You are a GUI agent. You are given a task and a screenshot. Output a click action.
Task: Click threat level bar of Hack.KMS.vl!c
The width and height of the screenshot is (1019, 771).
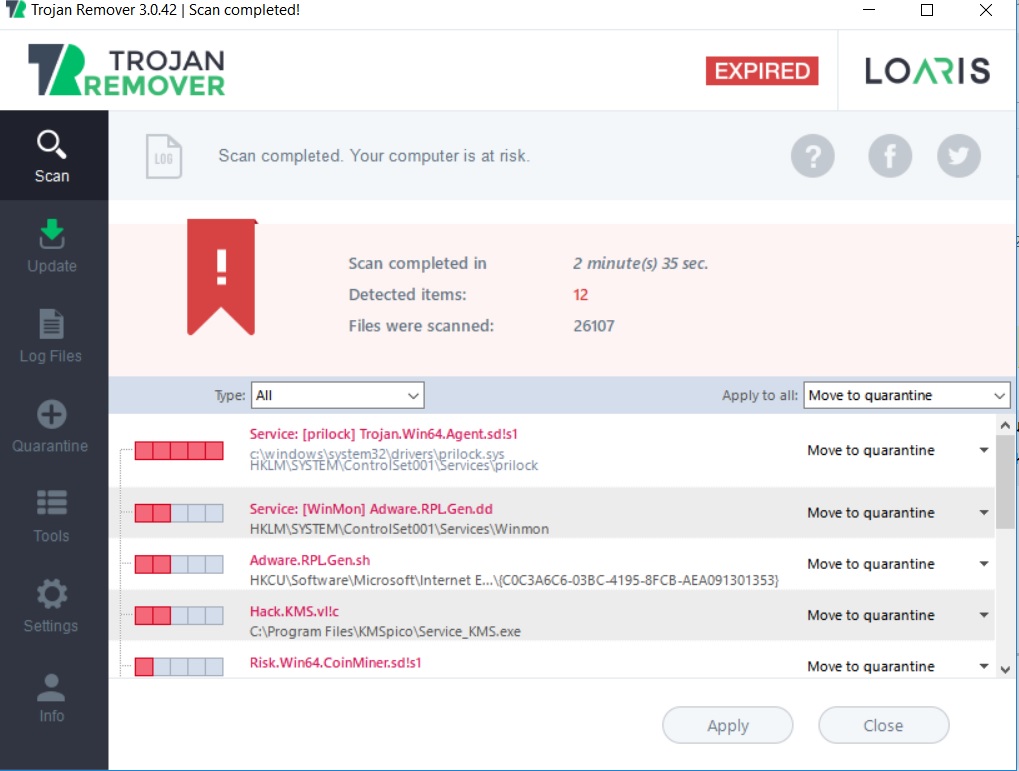pos(179,615)
